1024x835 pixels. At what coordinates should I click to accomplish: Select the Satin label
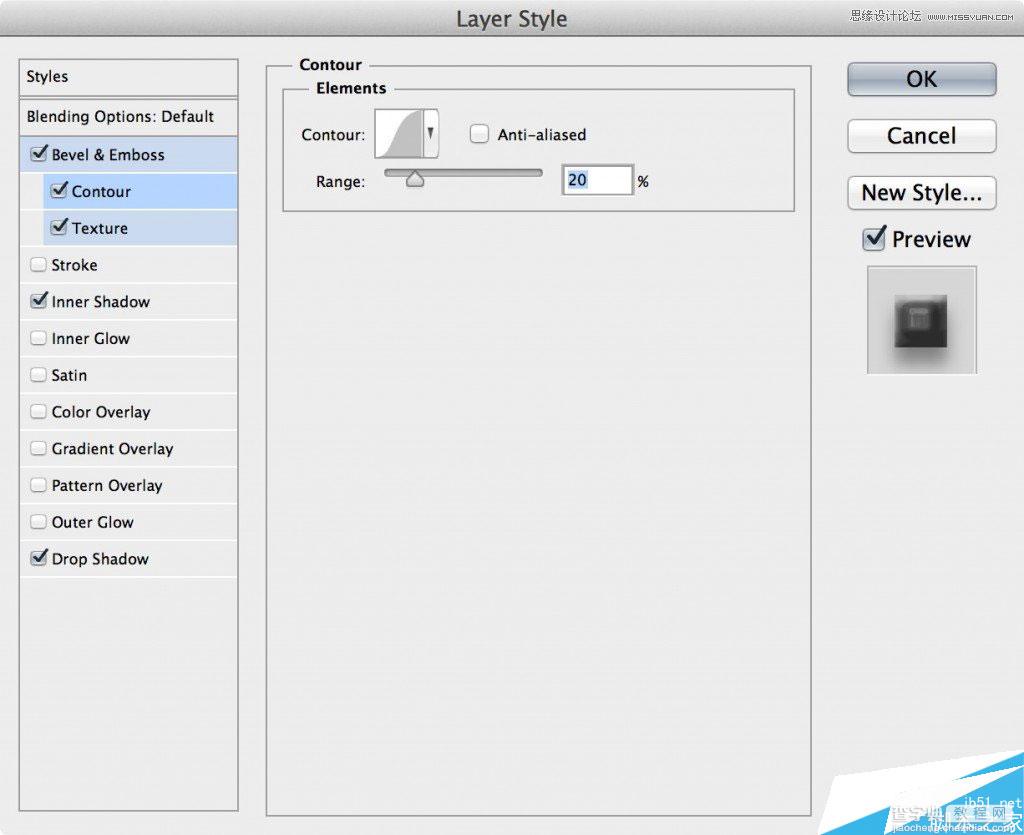69,375
